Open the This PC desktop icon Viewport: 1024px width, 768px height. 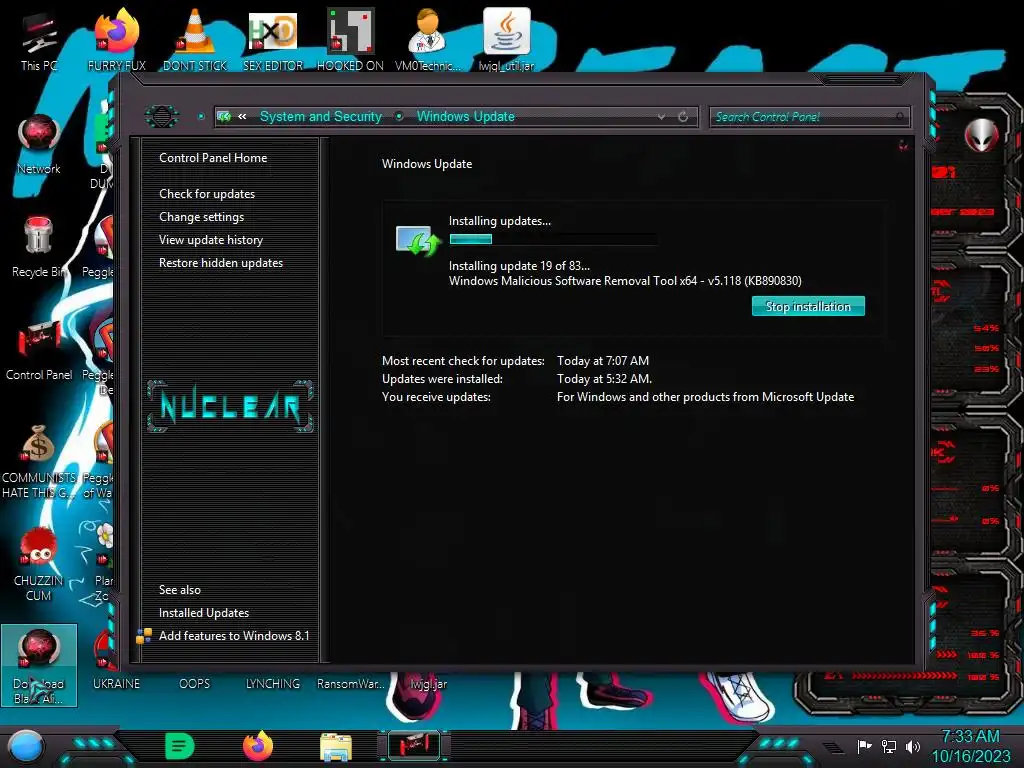(x=39, y=40)
